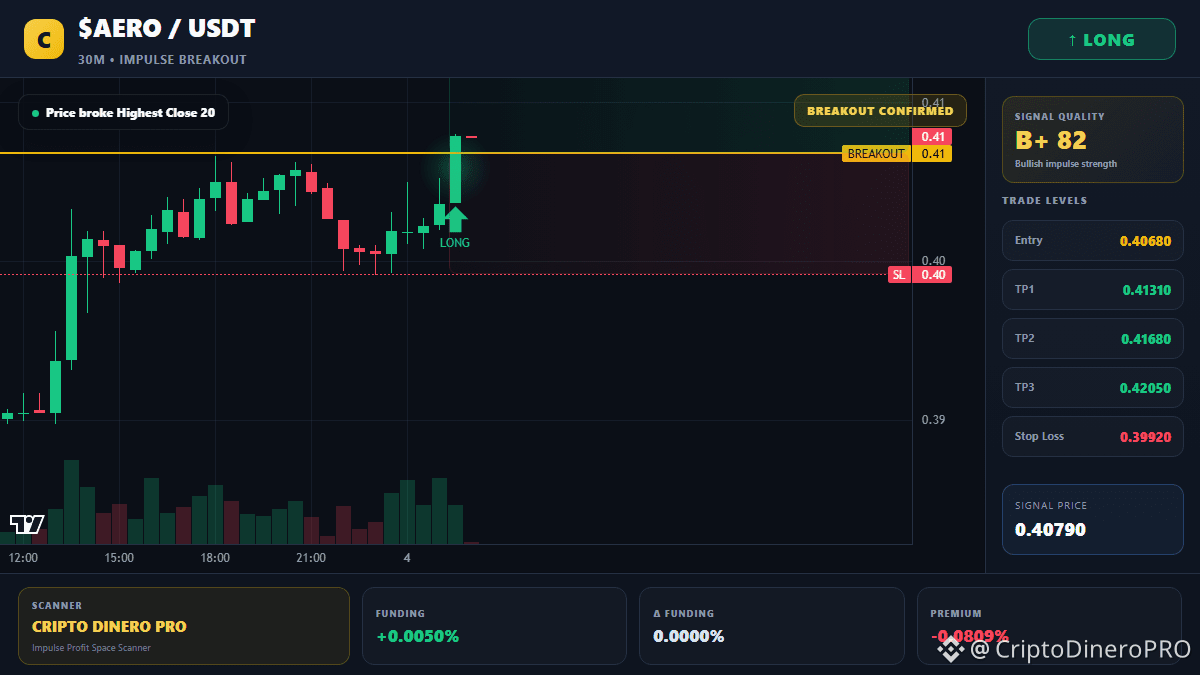Click the Premium -0.0809% card
This screenshot has height=675, width=1200.
1049,626
